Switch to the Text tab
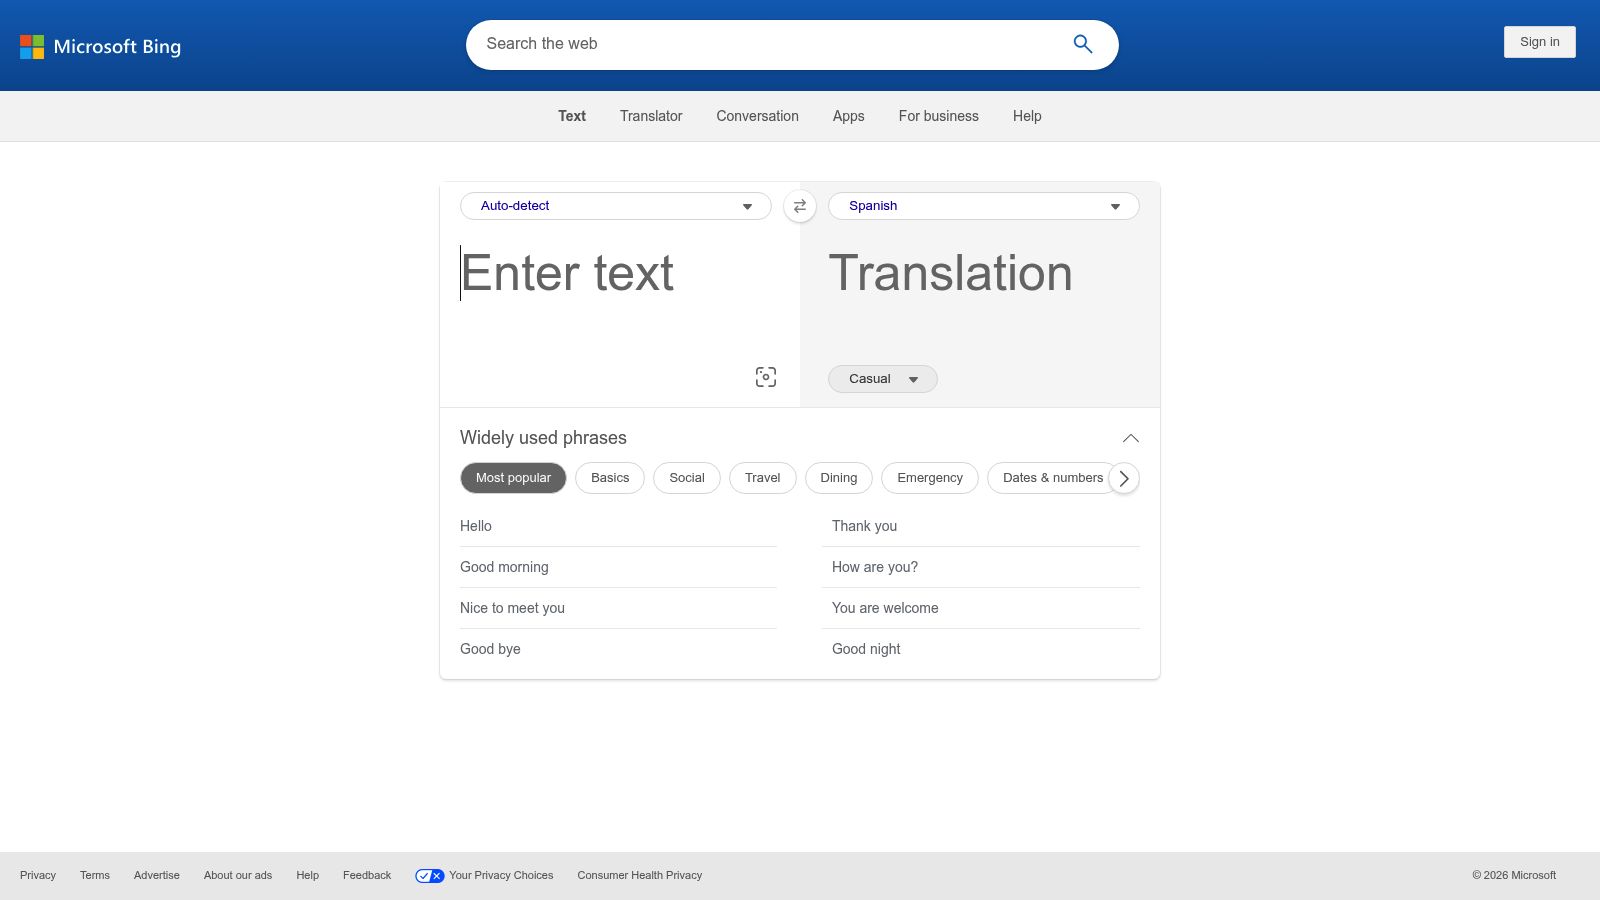 tap(572, 116)
